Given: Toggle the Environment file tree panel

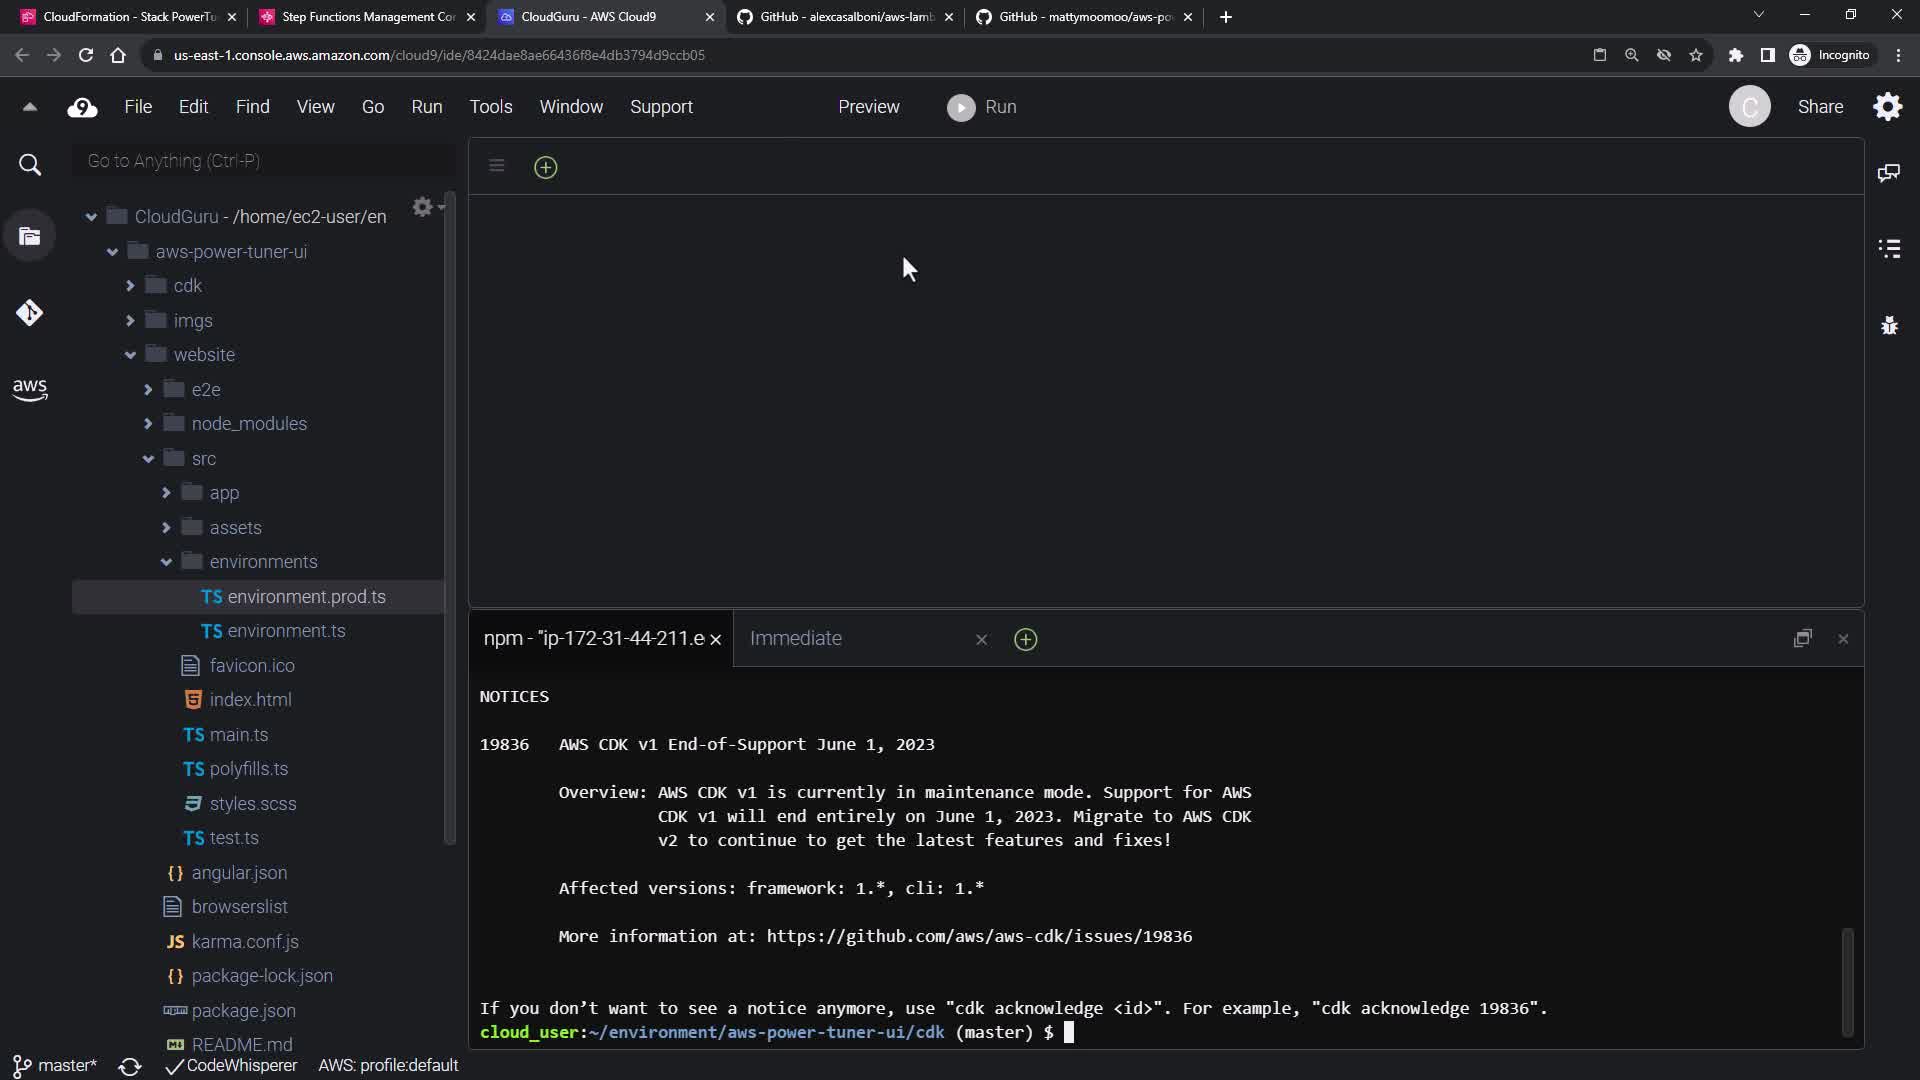Looking at the screenshot, I should pyautogui.click(x=29, y=236).
